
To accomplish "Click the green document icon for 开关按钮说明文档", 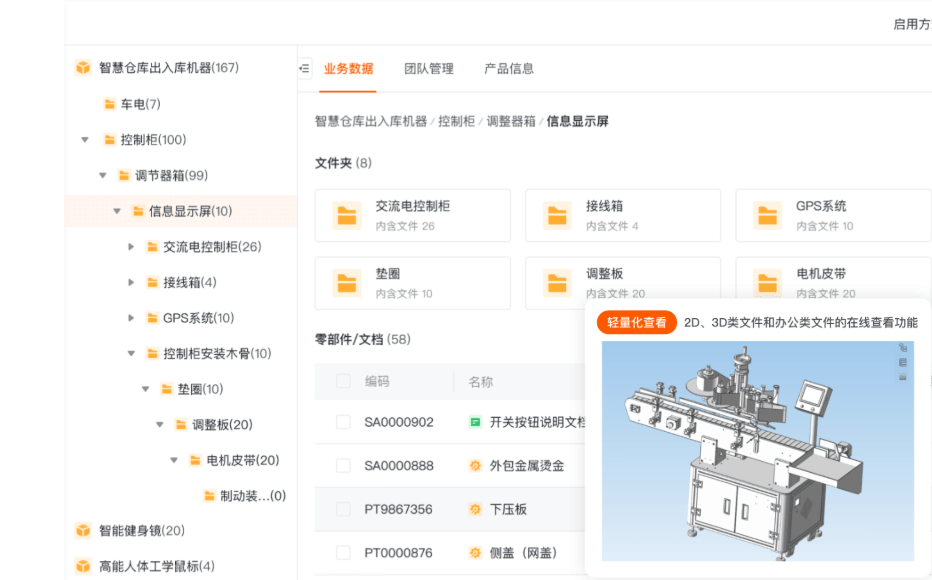I will [475, 423].
